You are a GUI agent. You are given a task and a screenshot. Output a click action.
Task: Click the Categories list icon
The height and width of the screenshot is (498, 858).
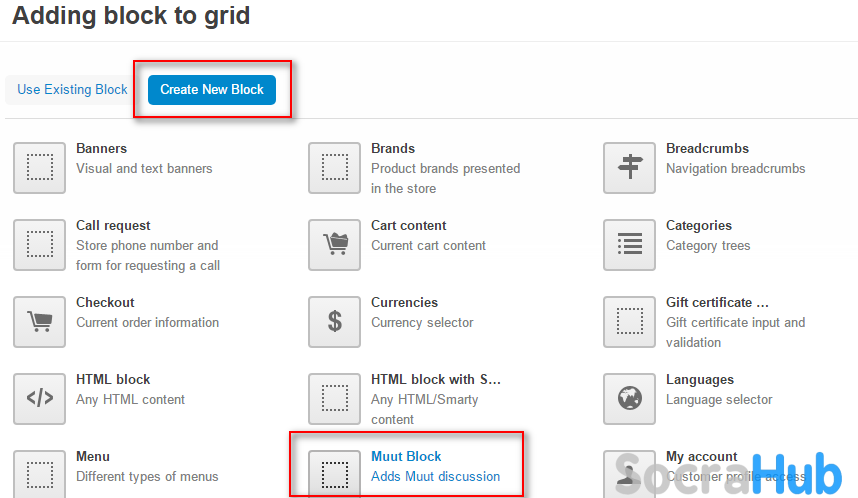629,245
